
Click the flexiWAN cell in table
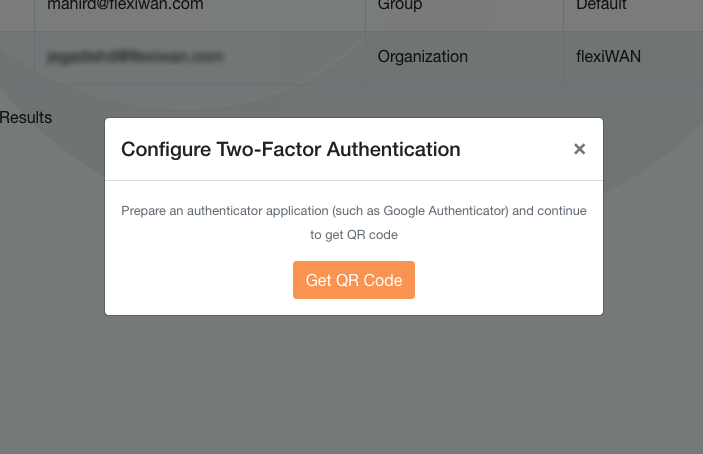[633, 58]
